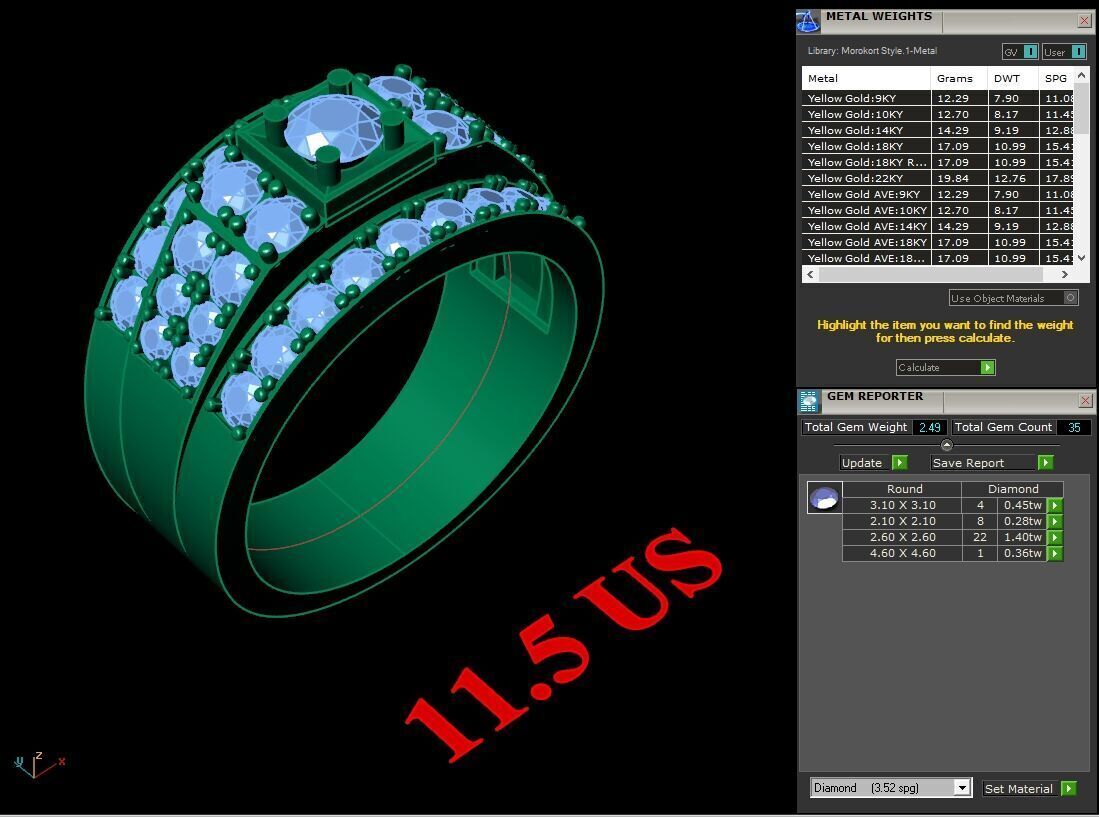Screen dimensions: 1099x817
Task: Click the Metal Weights panel icon
Action: point(807,21)
